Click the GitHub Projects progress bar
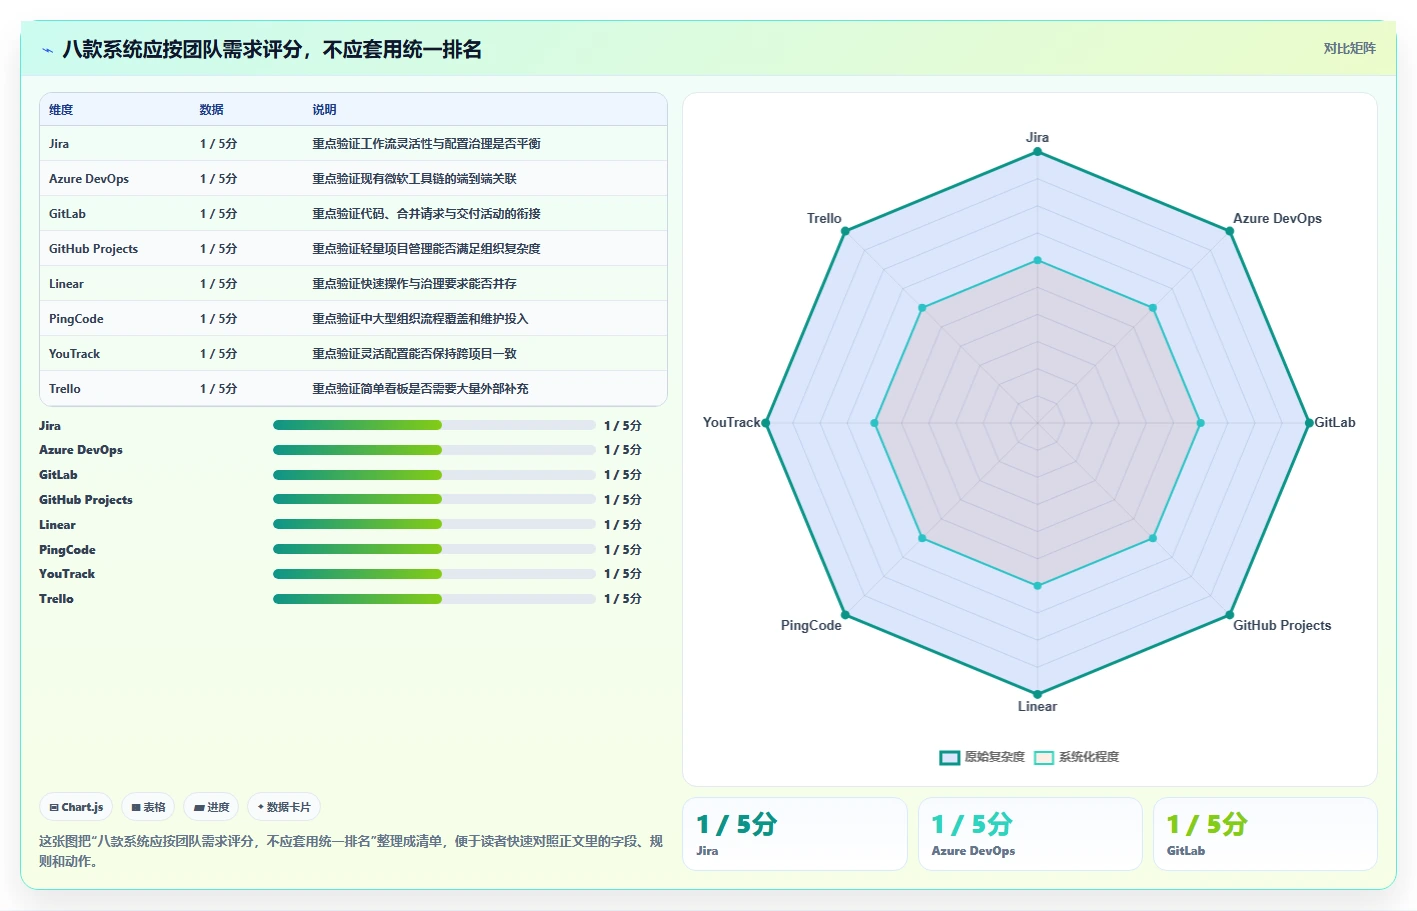 coord(434,500)
